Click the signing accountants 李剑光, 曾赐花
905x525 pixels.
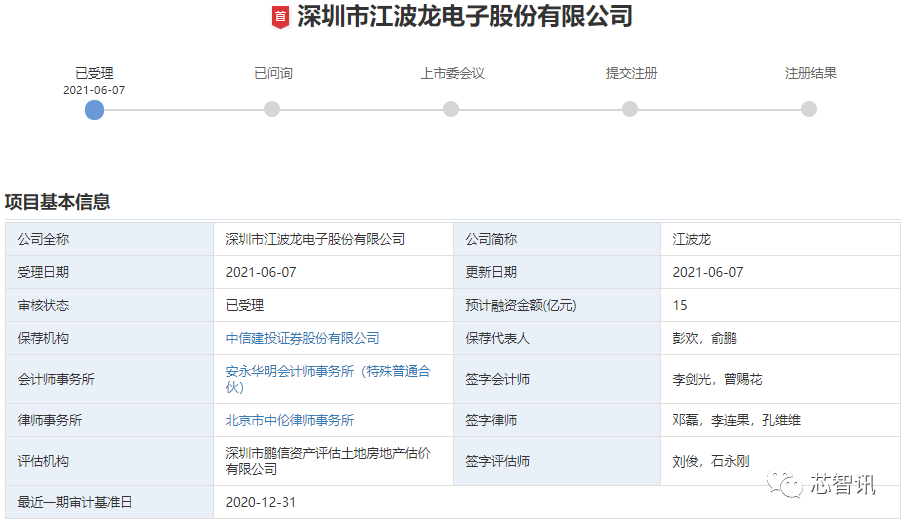point(717,379)
